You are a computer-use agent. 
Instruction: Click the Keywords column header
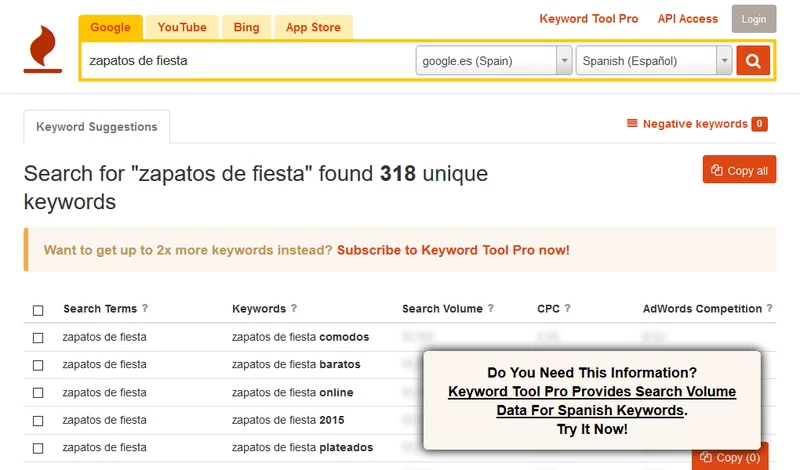point(259,309)
